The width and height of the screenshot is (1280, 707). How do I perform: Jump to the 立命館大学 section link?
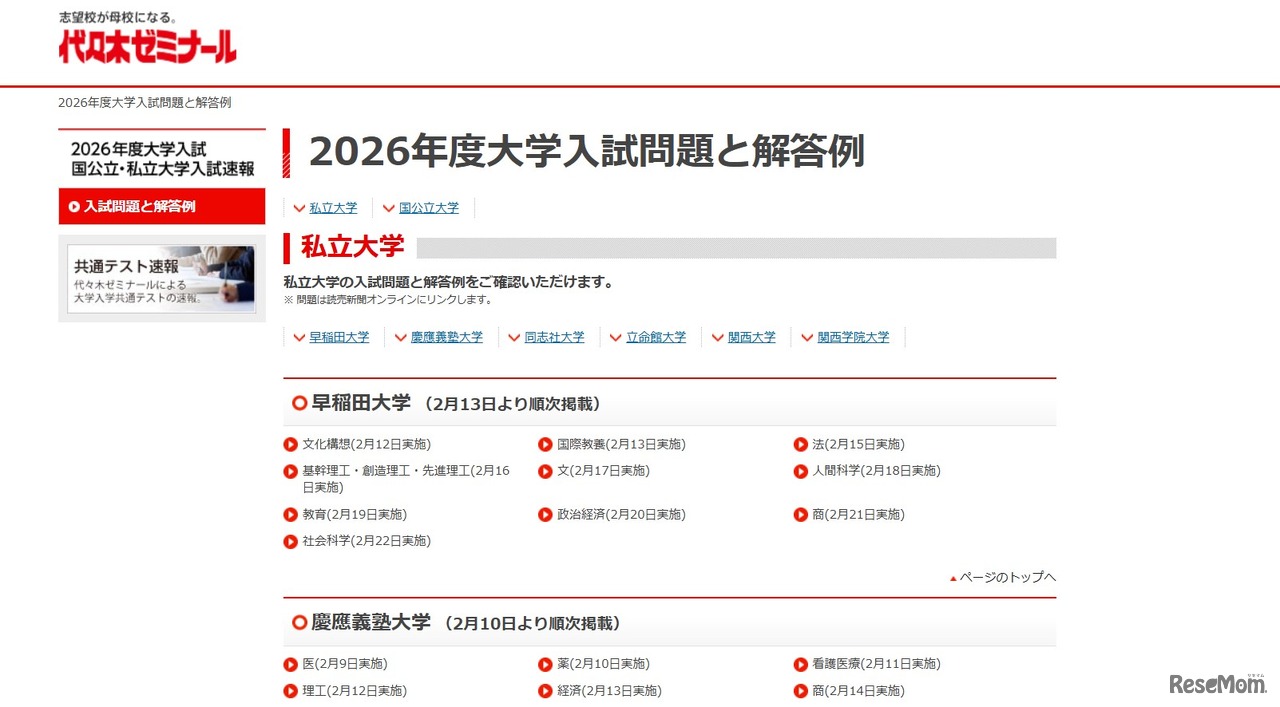[656, 338]
